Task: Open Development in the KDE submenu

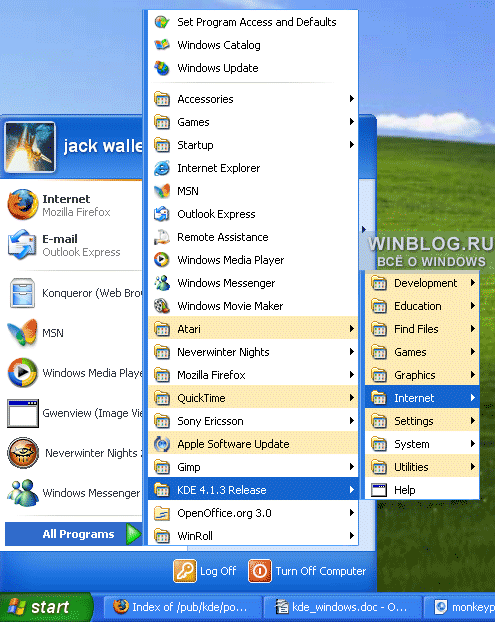Action: tap(422, 283)
